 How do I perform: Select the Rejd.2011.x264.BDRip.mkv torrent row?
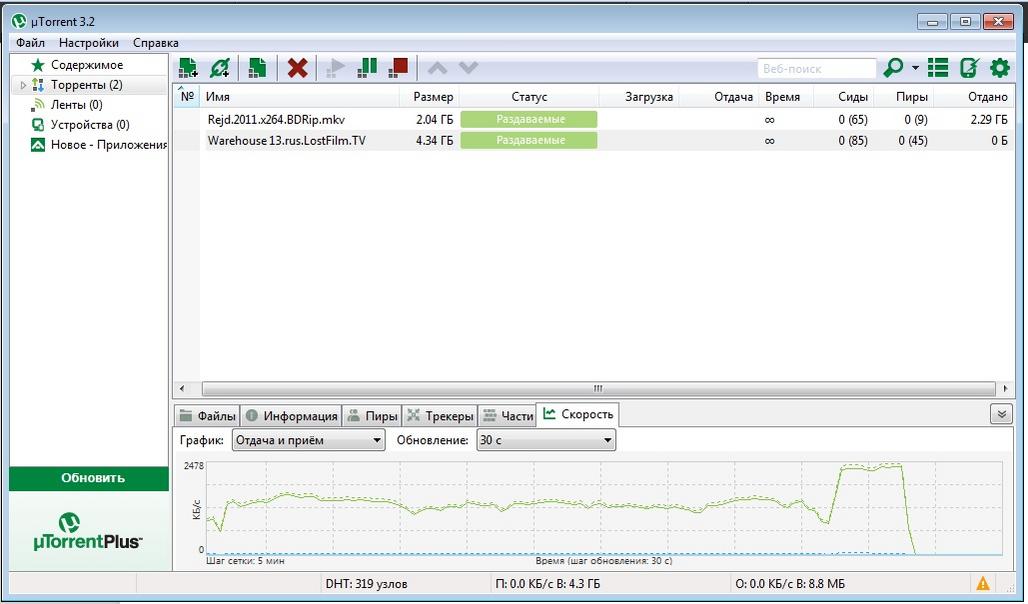point(594,119)
